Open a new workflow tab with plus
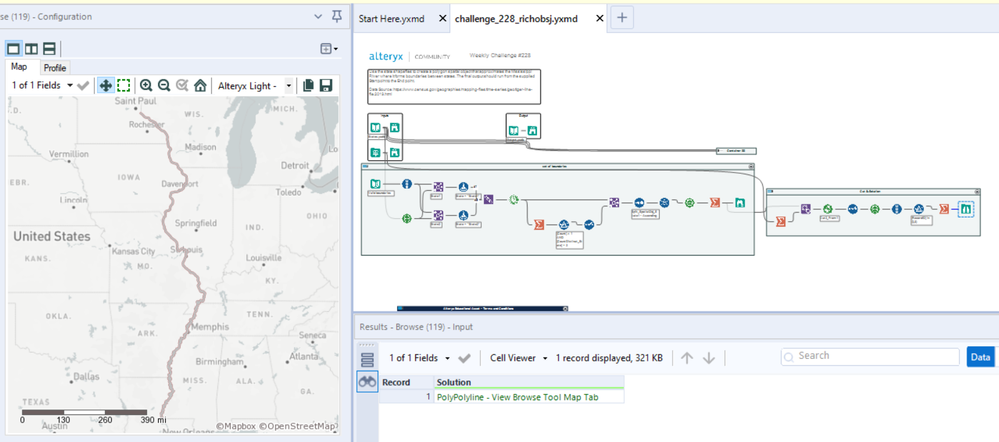 click(622, 18)
